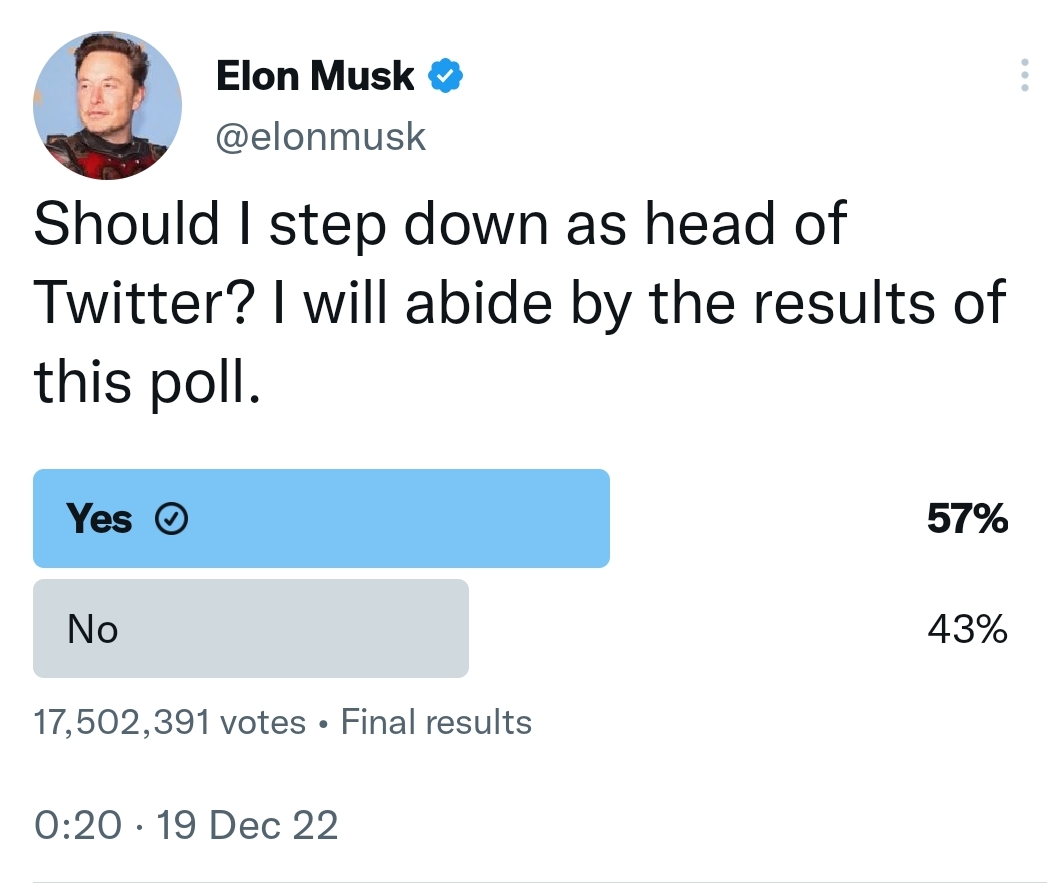Viewport: 1048px width, 892px height.
Task: Click "this poll." at tweet end
Action: 146,383
